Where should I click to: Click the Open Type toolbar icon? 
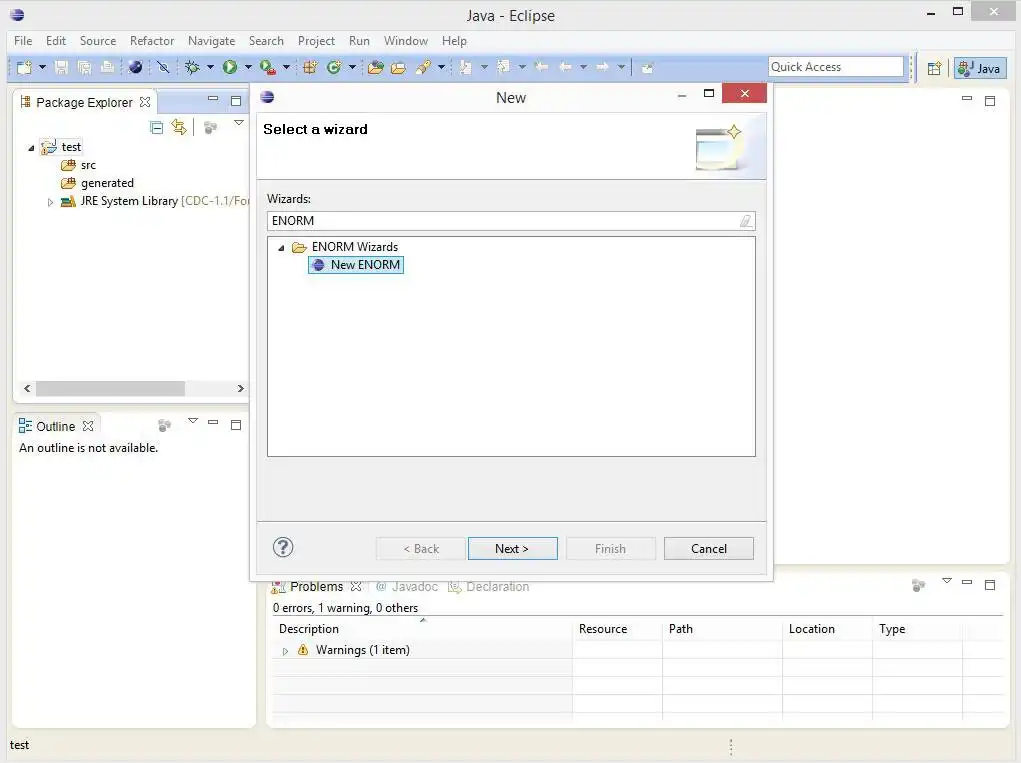pyautogui.click(x=376, y=67)
